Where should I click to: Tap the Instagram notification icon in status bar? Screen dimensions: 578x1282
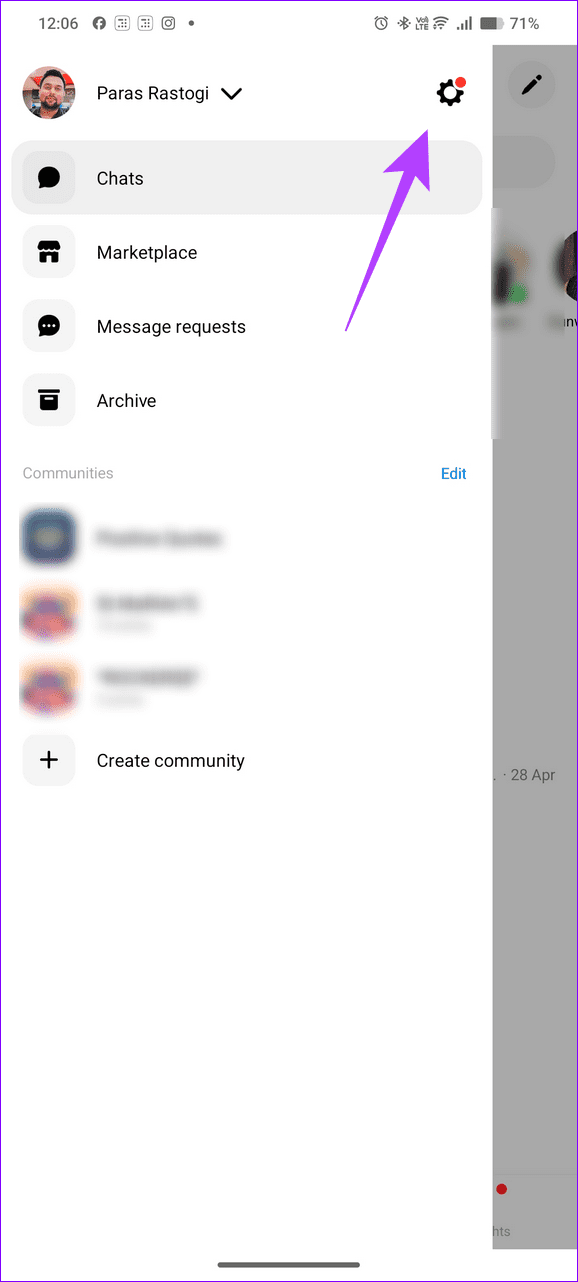click(168, 23)
